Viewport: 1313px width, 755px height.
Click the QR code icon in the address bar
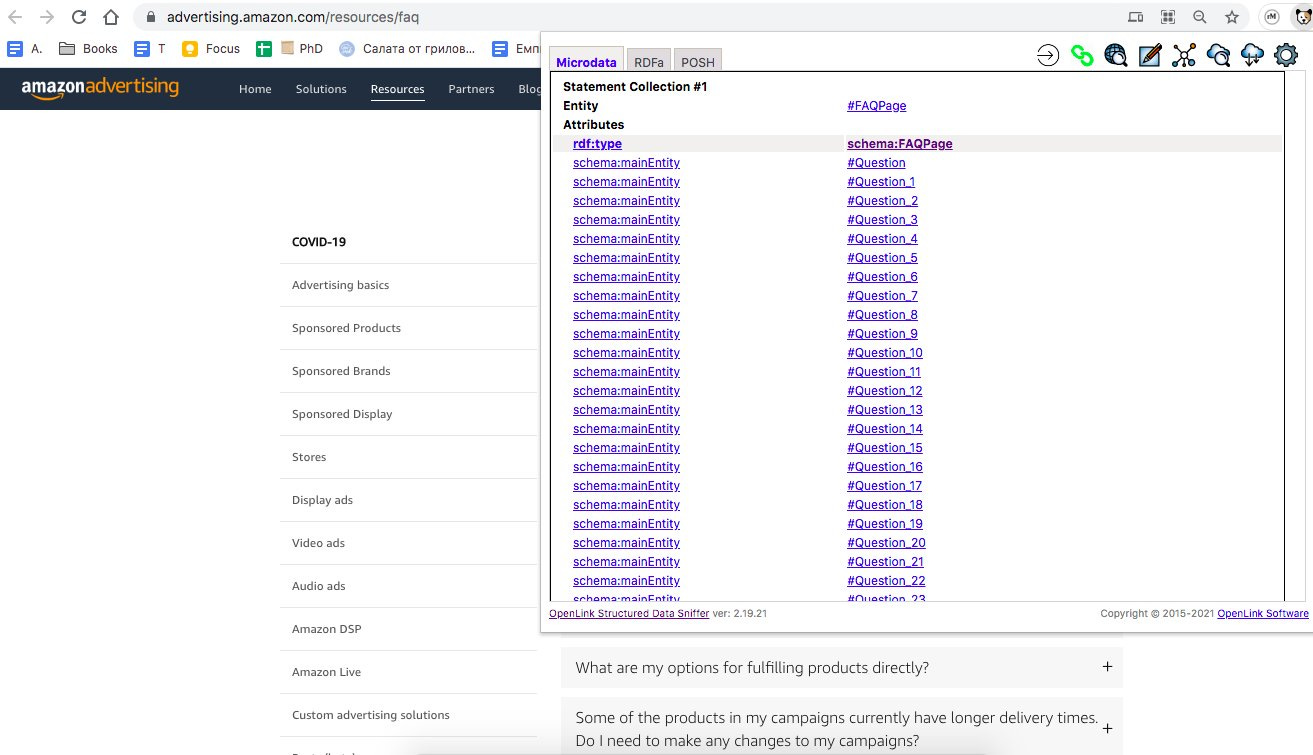pyautogui.click(x=1167, y=17)
